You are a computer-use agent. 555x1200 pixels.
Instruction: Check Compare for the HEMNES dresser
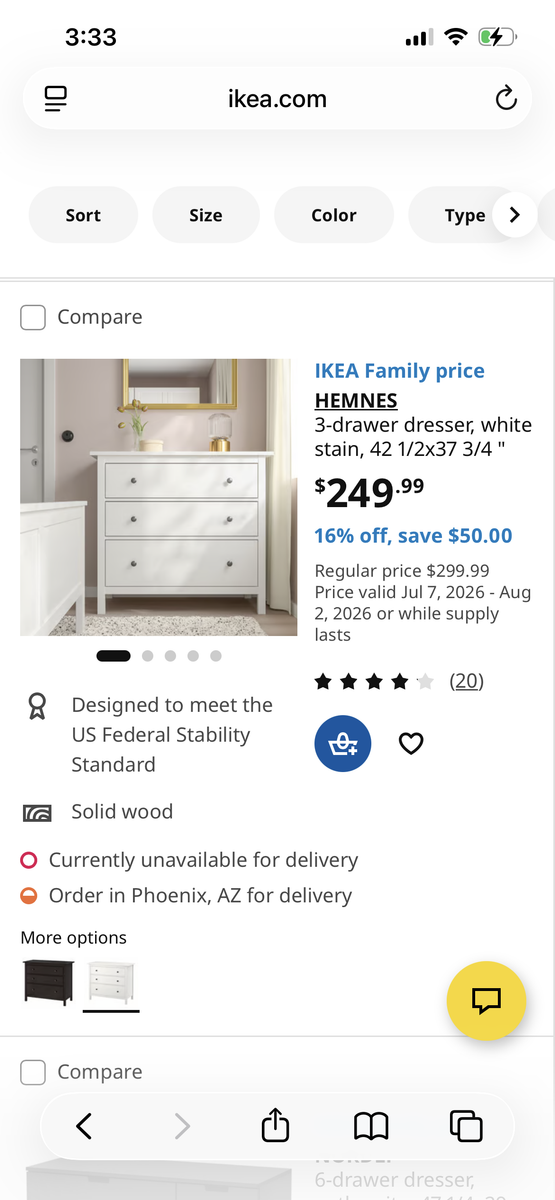(33, 317)
